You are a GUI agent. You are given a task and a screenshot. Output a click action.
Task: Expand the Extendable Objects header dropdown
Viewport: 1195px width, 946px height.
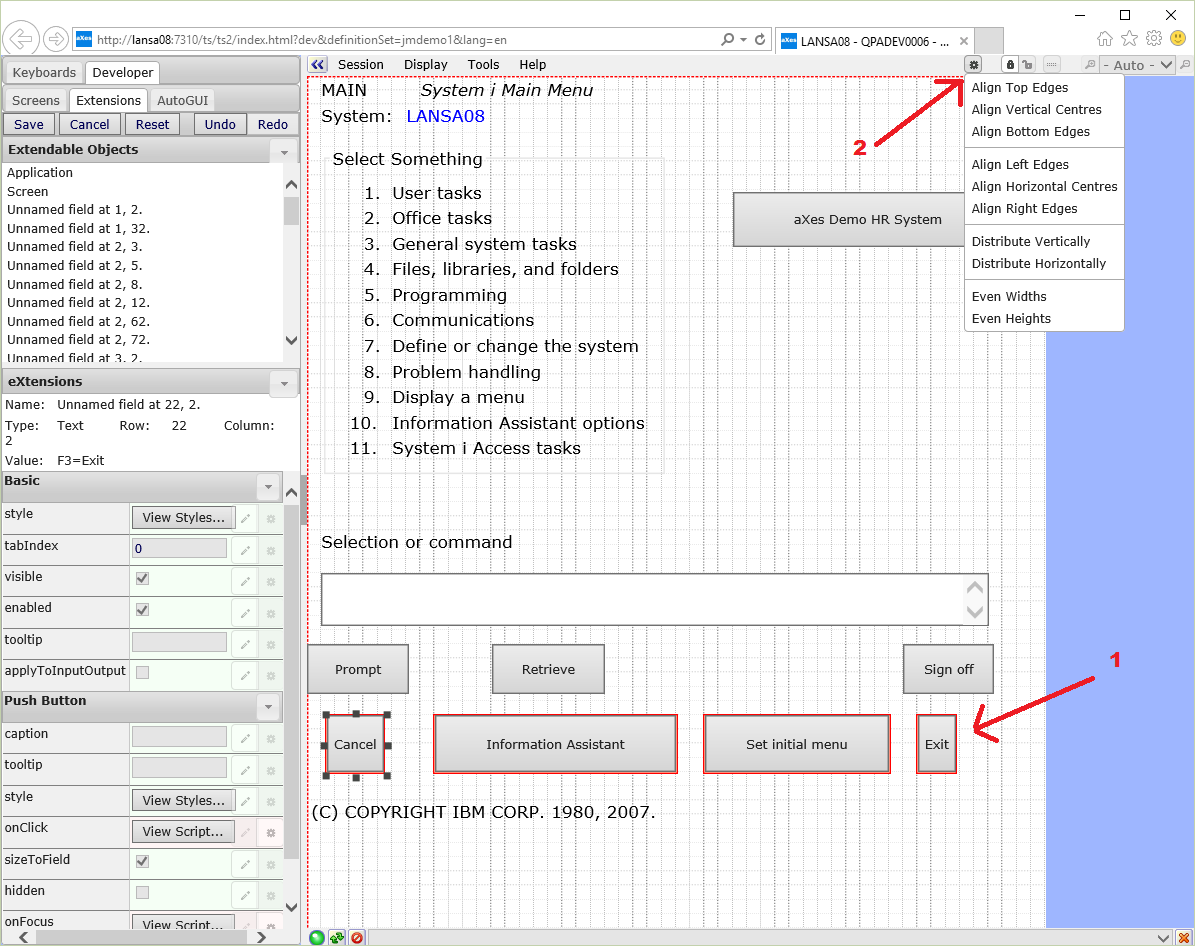click(x=284, y=152)
